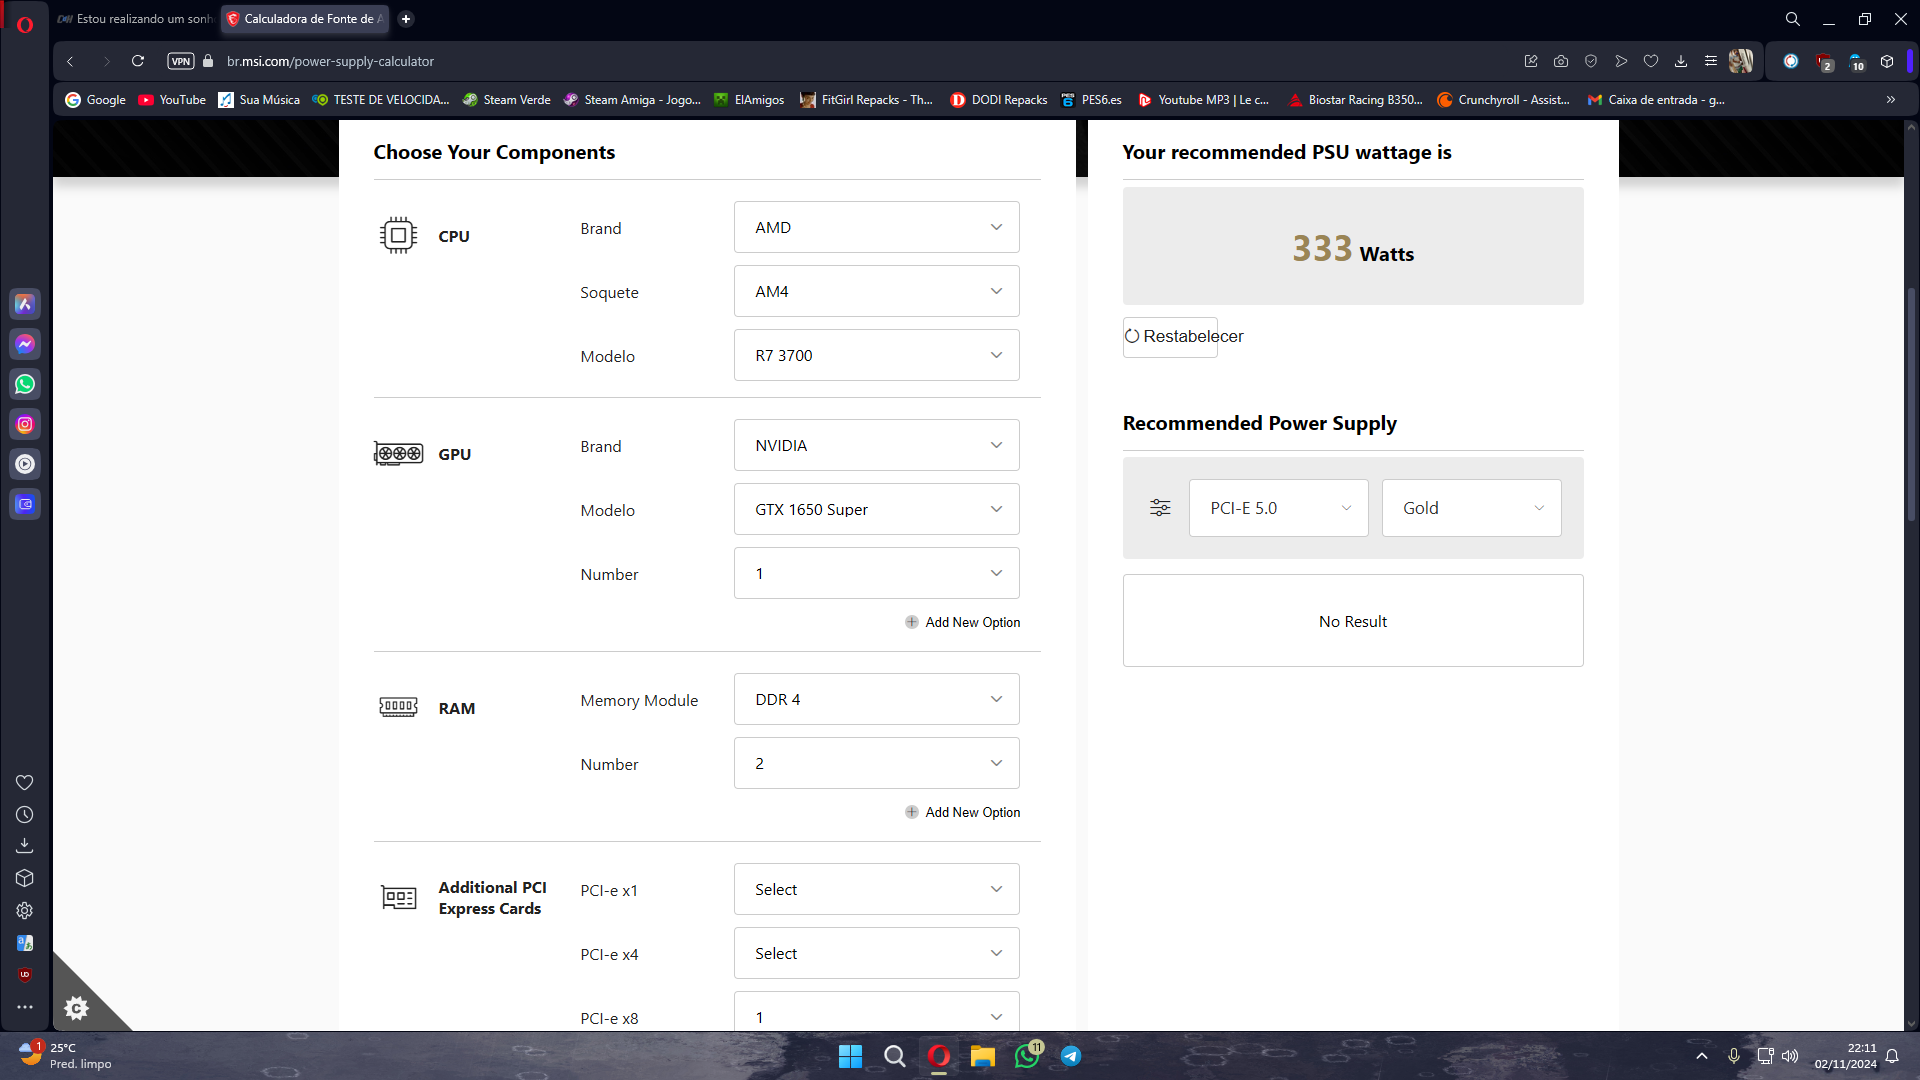Select the Calculadora de Fonte tab
Image resolution: width=1920 pixels, height=1080 pixels.
[x=305, y=19]
